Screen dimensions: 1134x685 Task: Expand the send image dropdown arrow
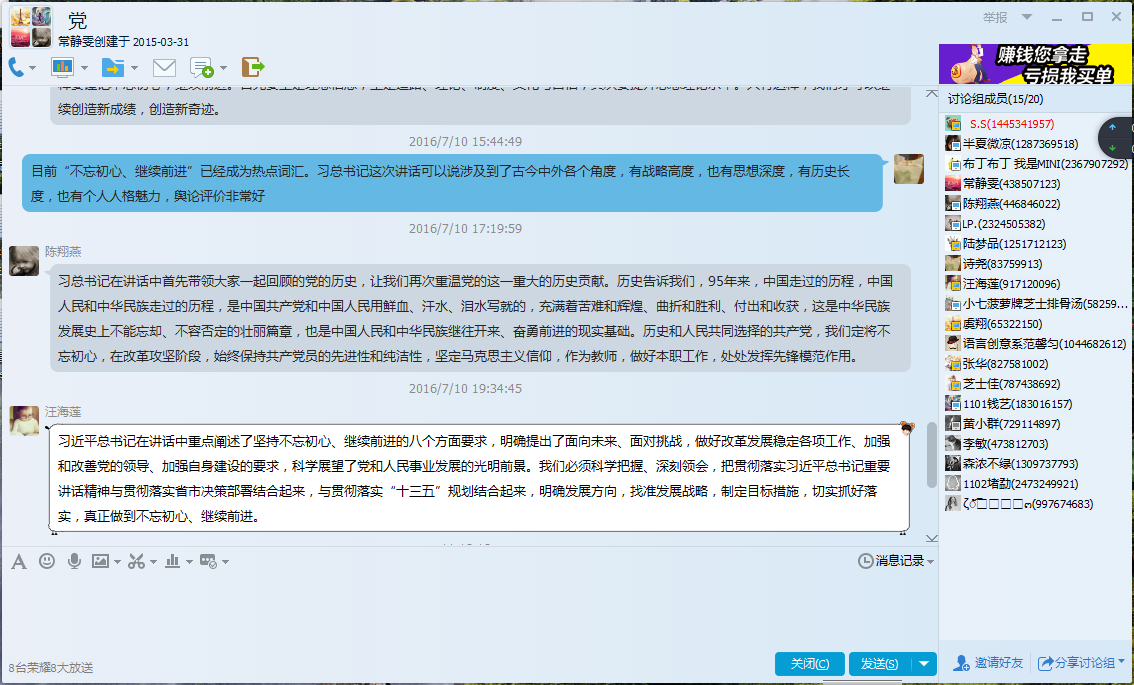117,562
